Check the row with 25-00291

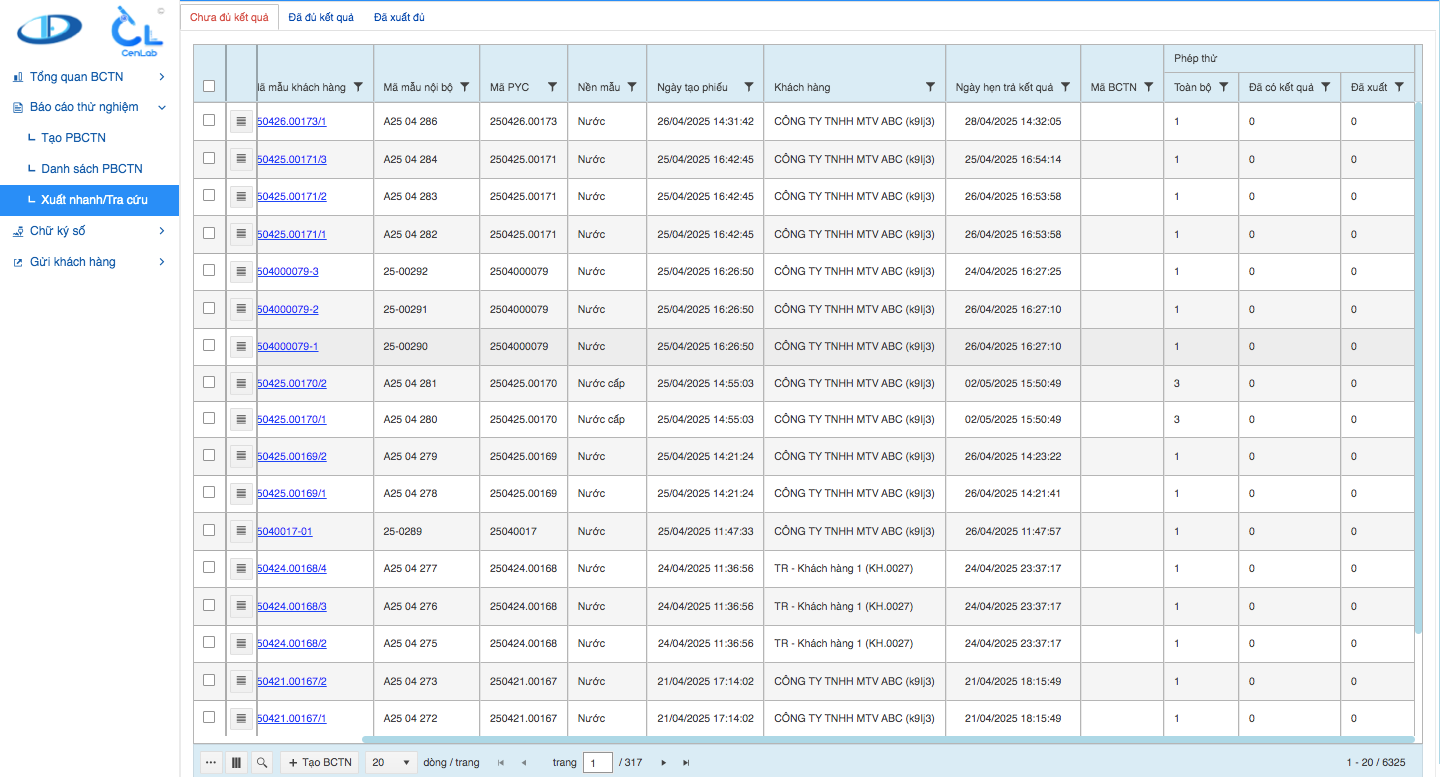pos(209,308)
